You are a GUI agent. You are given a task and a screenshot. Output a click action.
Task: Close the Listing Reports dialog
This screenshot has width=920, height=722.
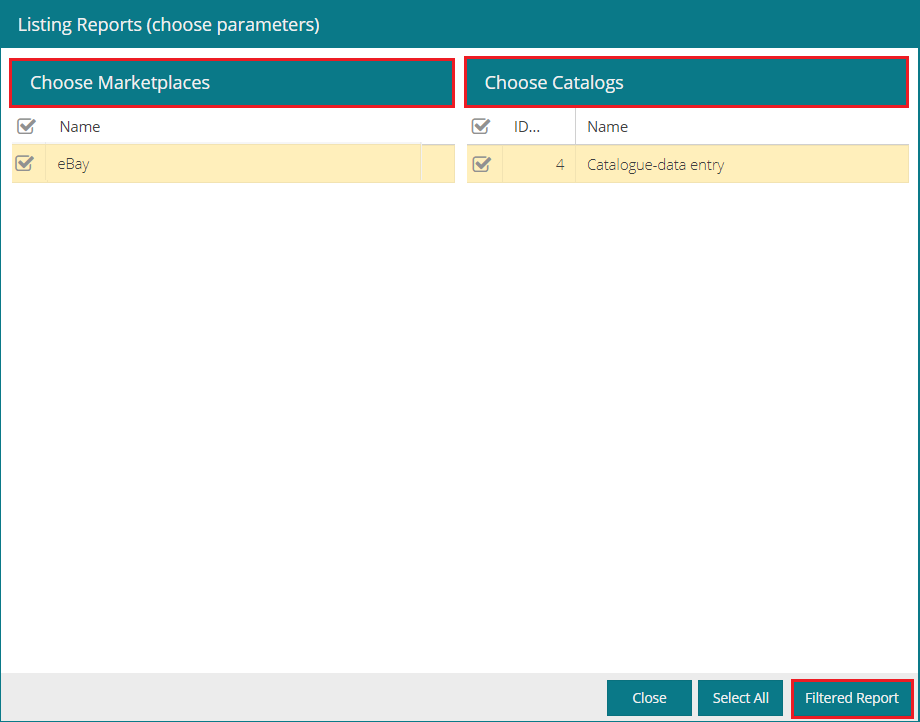point(649,698)
